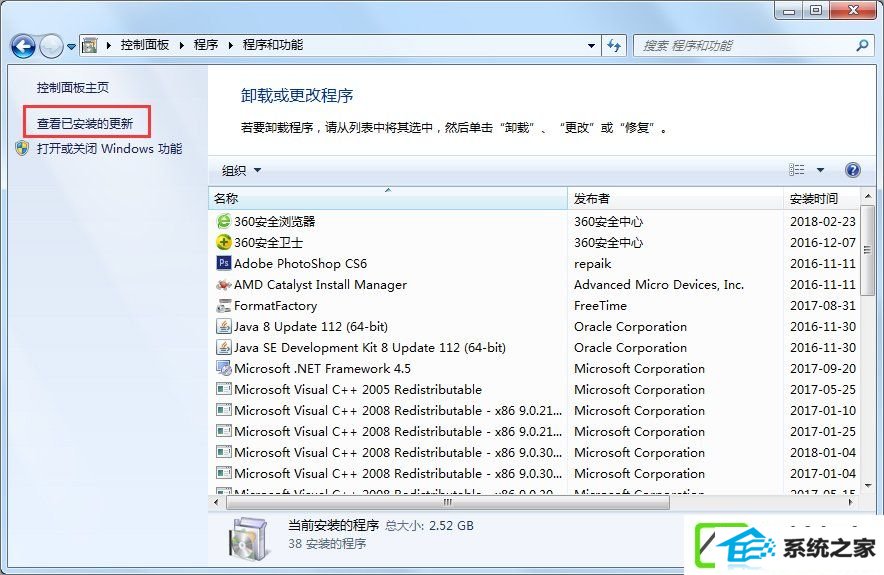Click the Forward navigation arrow button
884x575 pixels.
coord(51,46)
